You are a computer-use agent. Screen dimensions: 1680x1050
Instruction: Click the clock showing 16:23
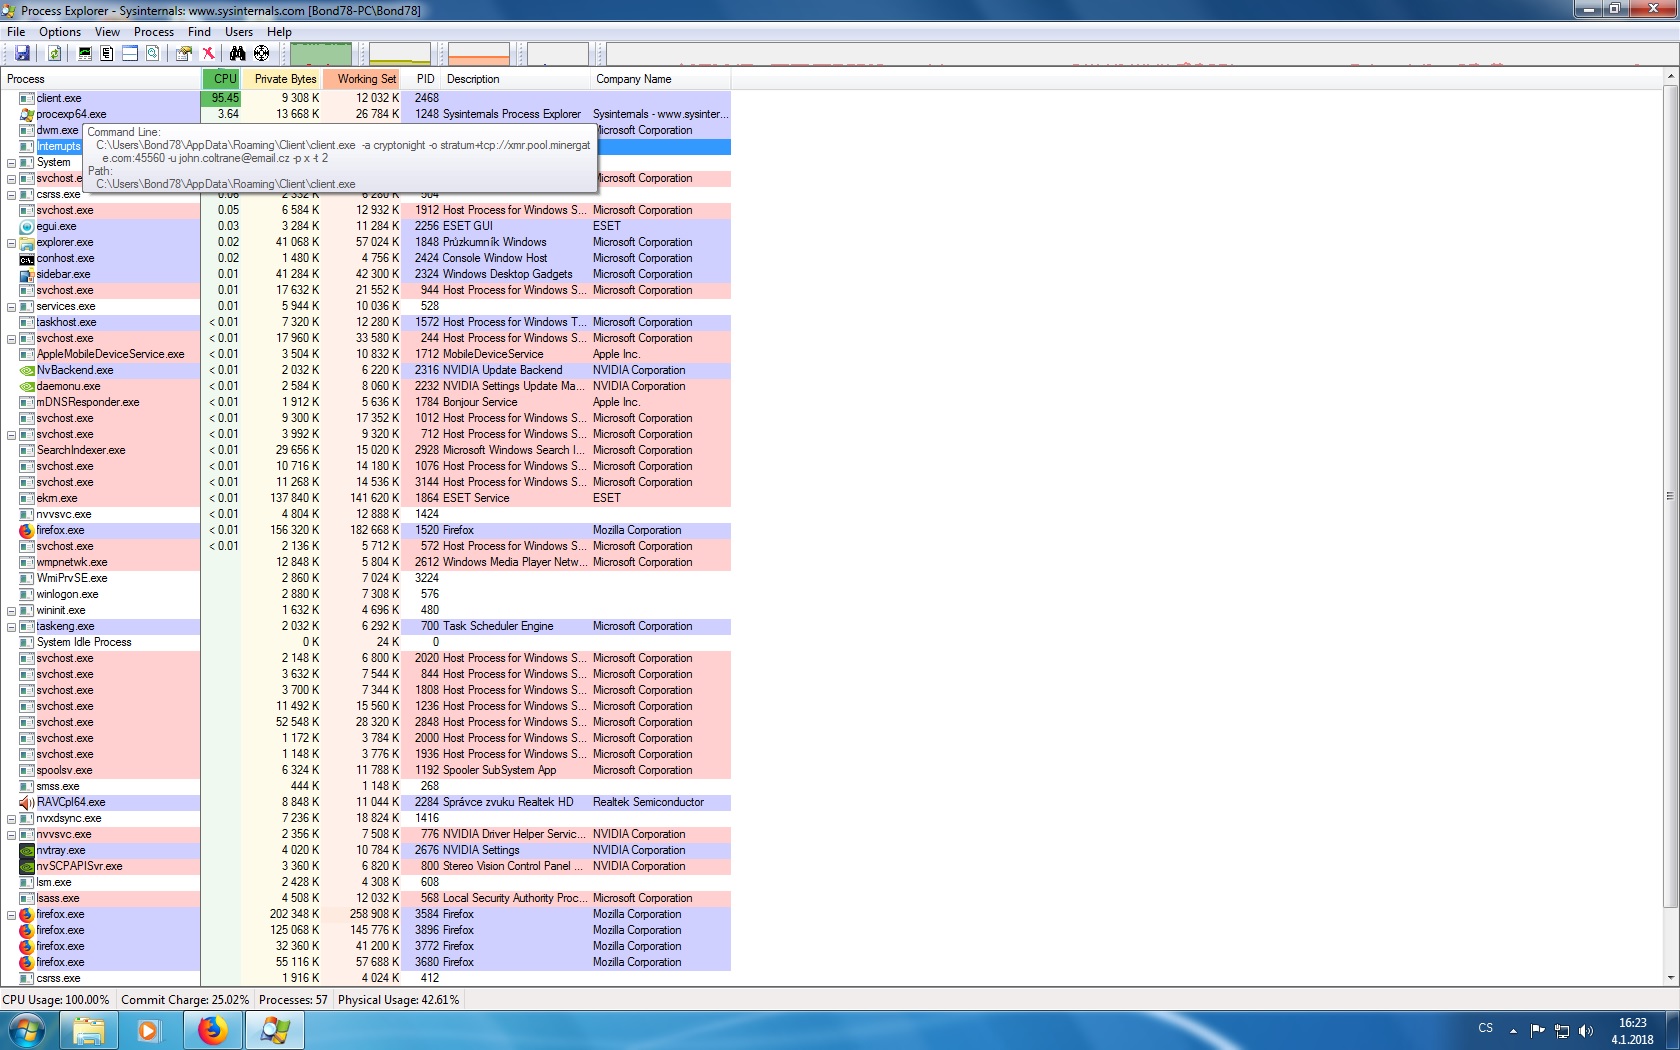(1632, 1023)
